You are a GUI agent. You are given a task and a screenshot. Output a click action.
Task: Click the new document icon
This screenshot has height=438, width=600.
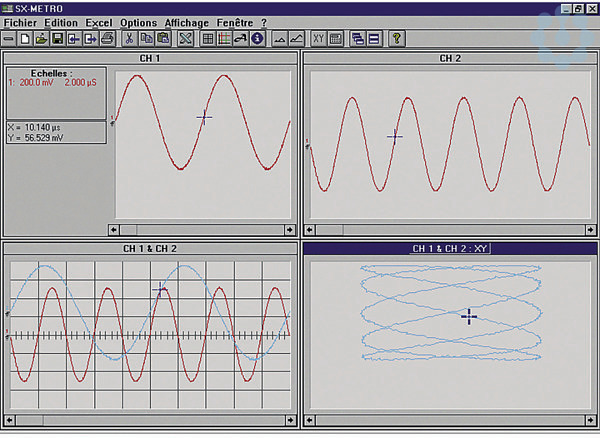tap(25, 39)
